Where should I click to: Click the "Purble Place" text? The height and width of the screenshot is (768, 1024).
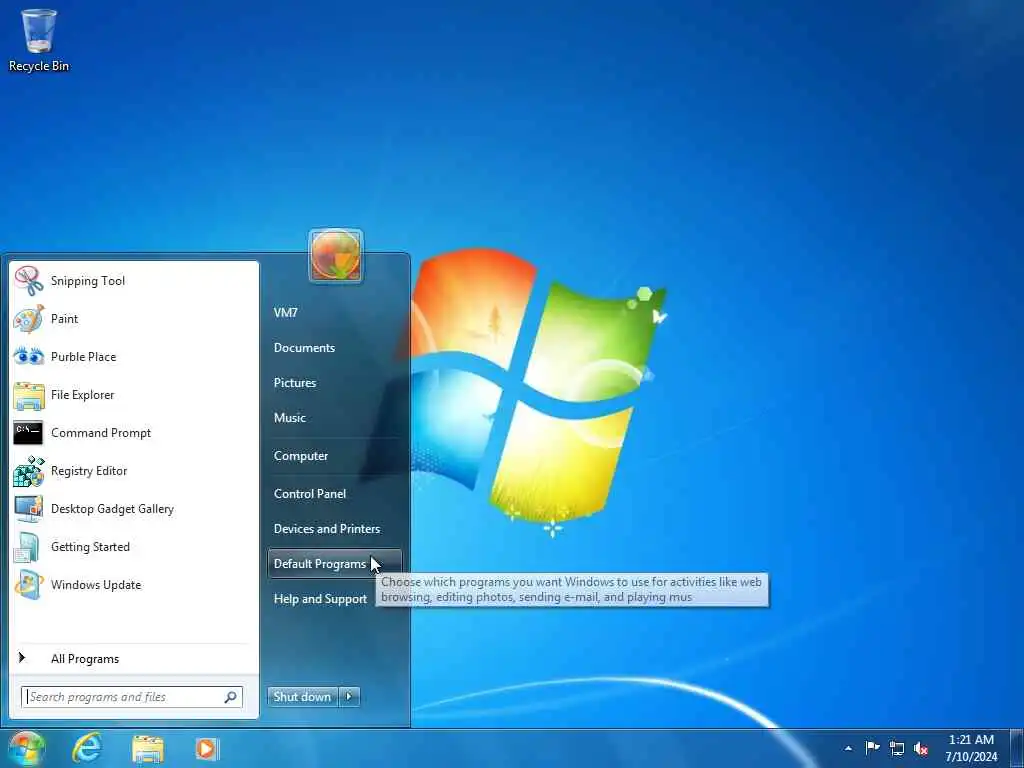tap(83, 357)
